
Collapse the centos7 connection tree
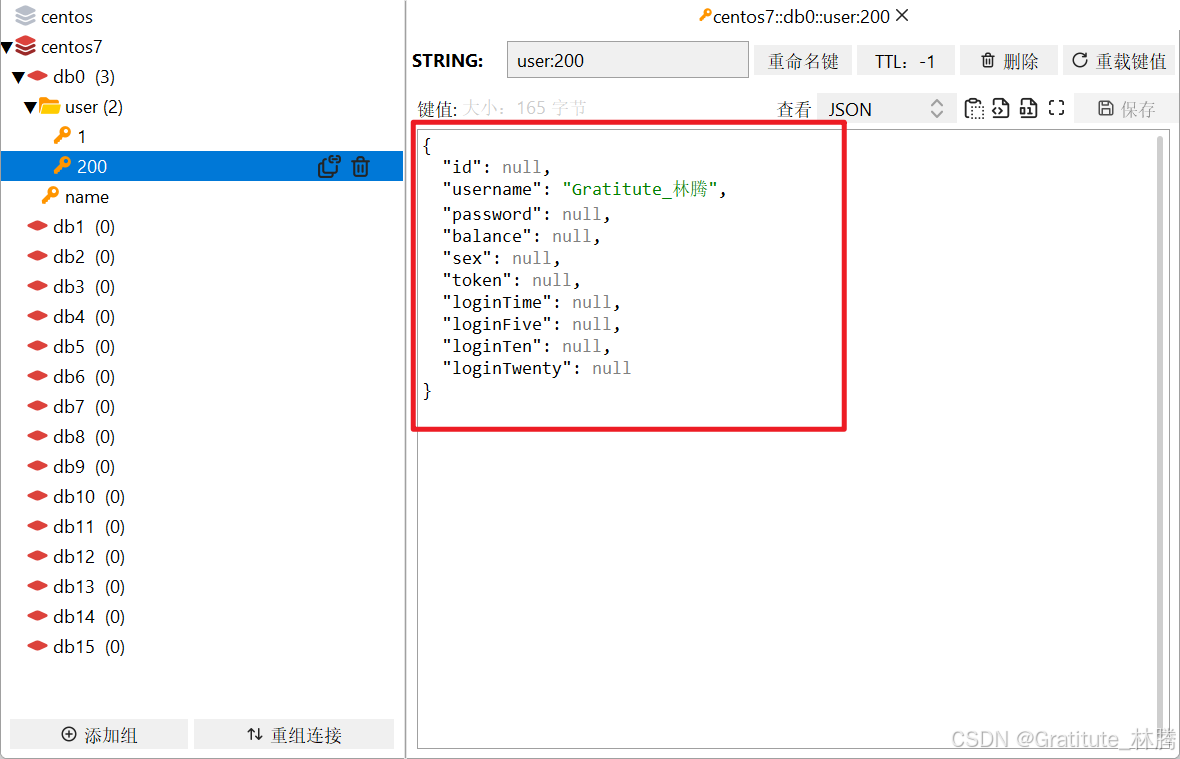[x=8, y=46]
